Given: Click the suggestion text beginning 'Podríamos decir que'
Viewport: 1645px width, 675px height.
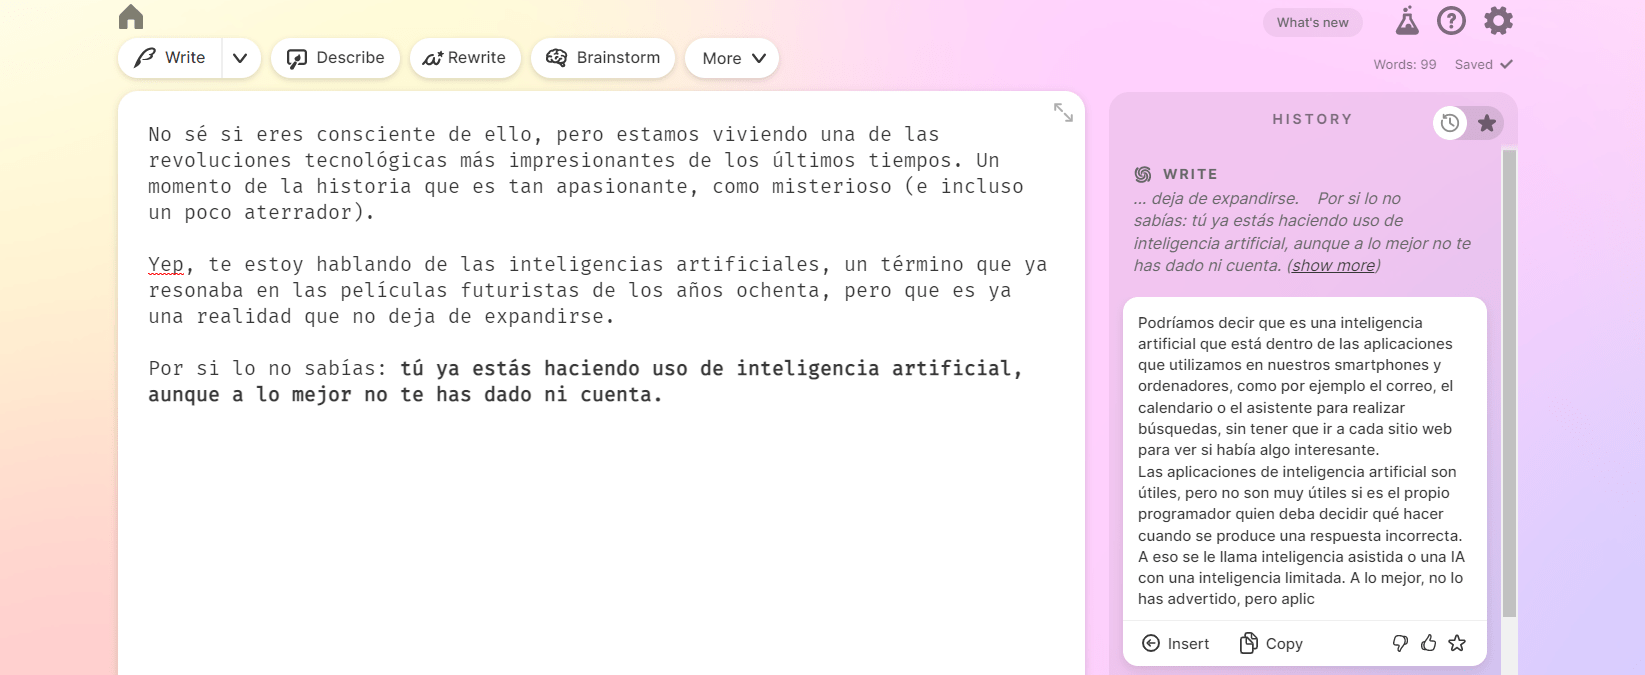Looking at the screenshot, I should [1301, 460].
